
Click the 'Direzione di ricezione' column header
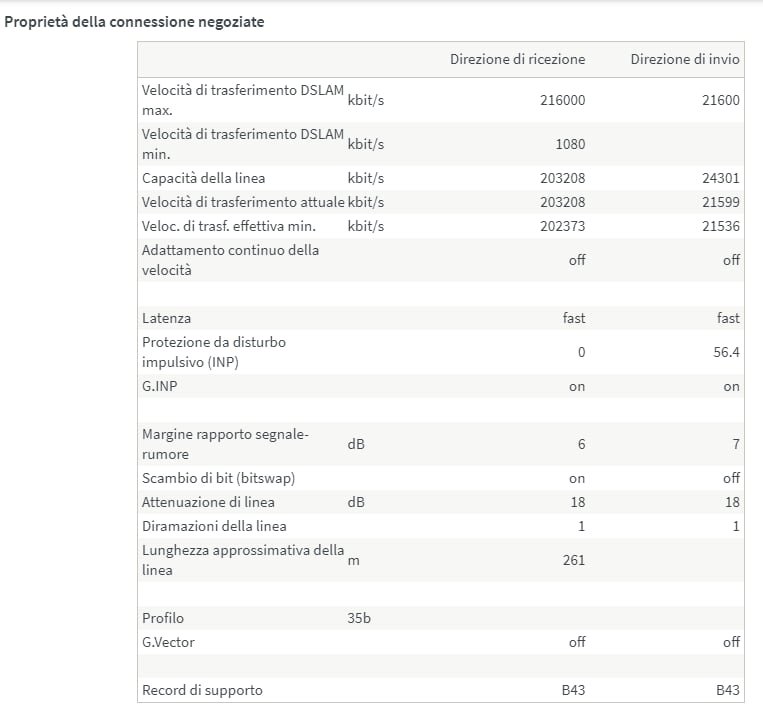click(517, 59)
